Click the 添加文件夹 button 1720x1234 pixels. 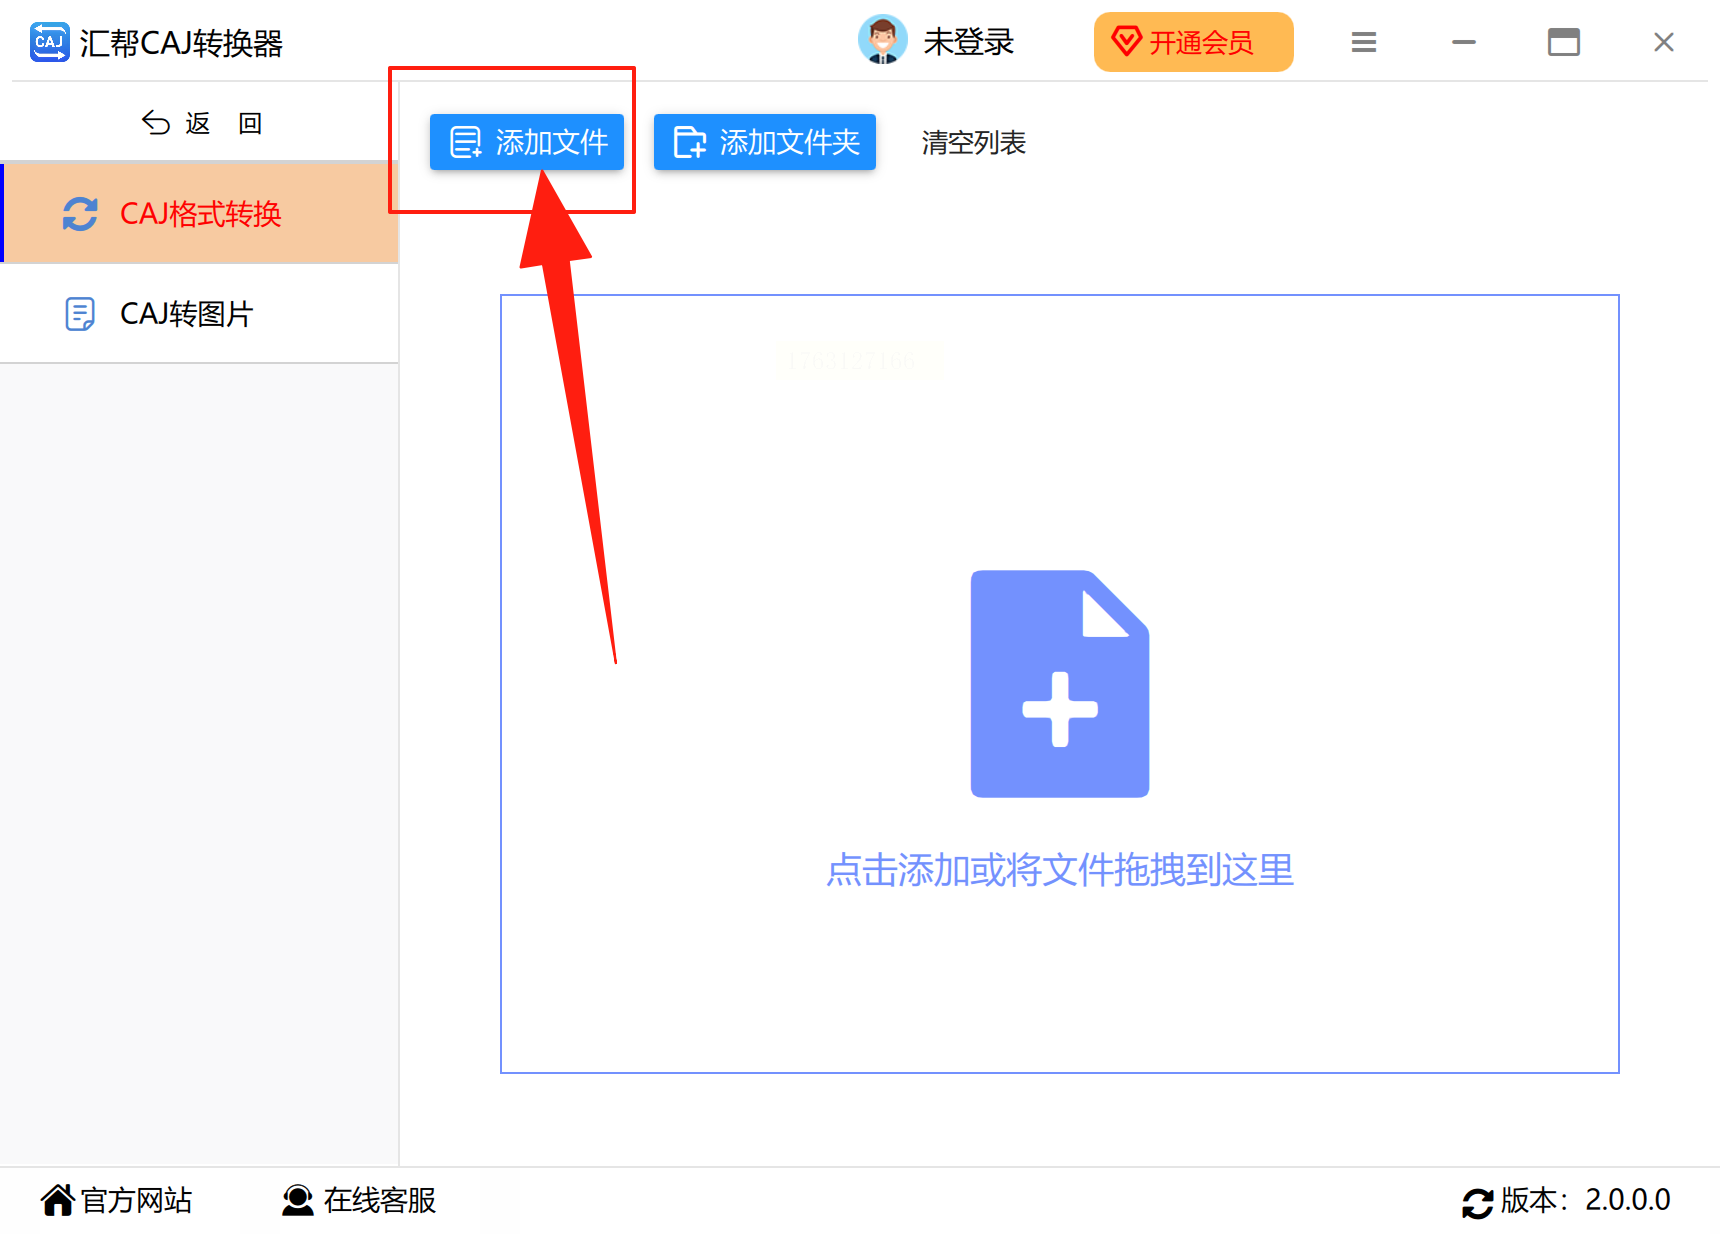(x=765, y=142)
